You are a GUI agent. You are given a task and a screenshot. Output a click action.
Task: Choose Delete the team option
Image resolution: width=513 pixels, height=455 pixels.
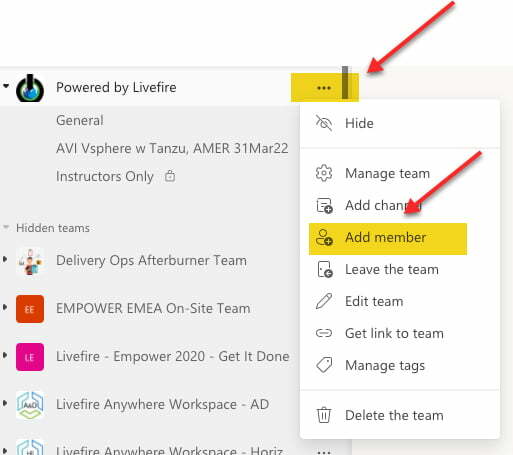pyautogui.click(x=400, y=415)
